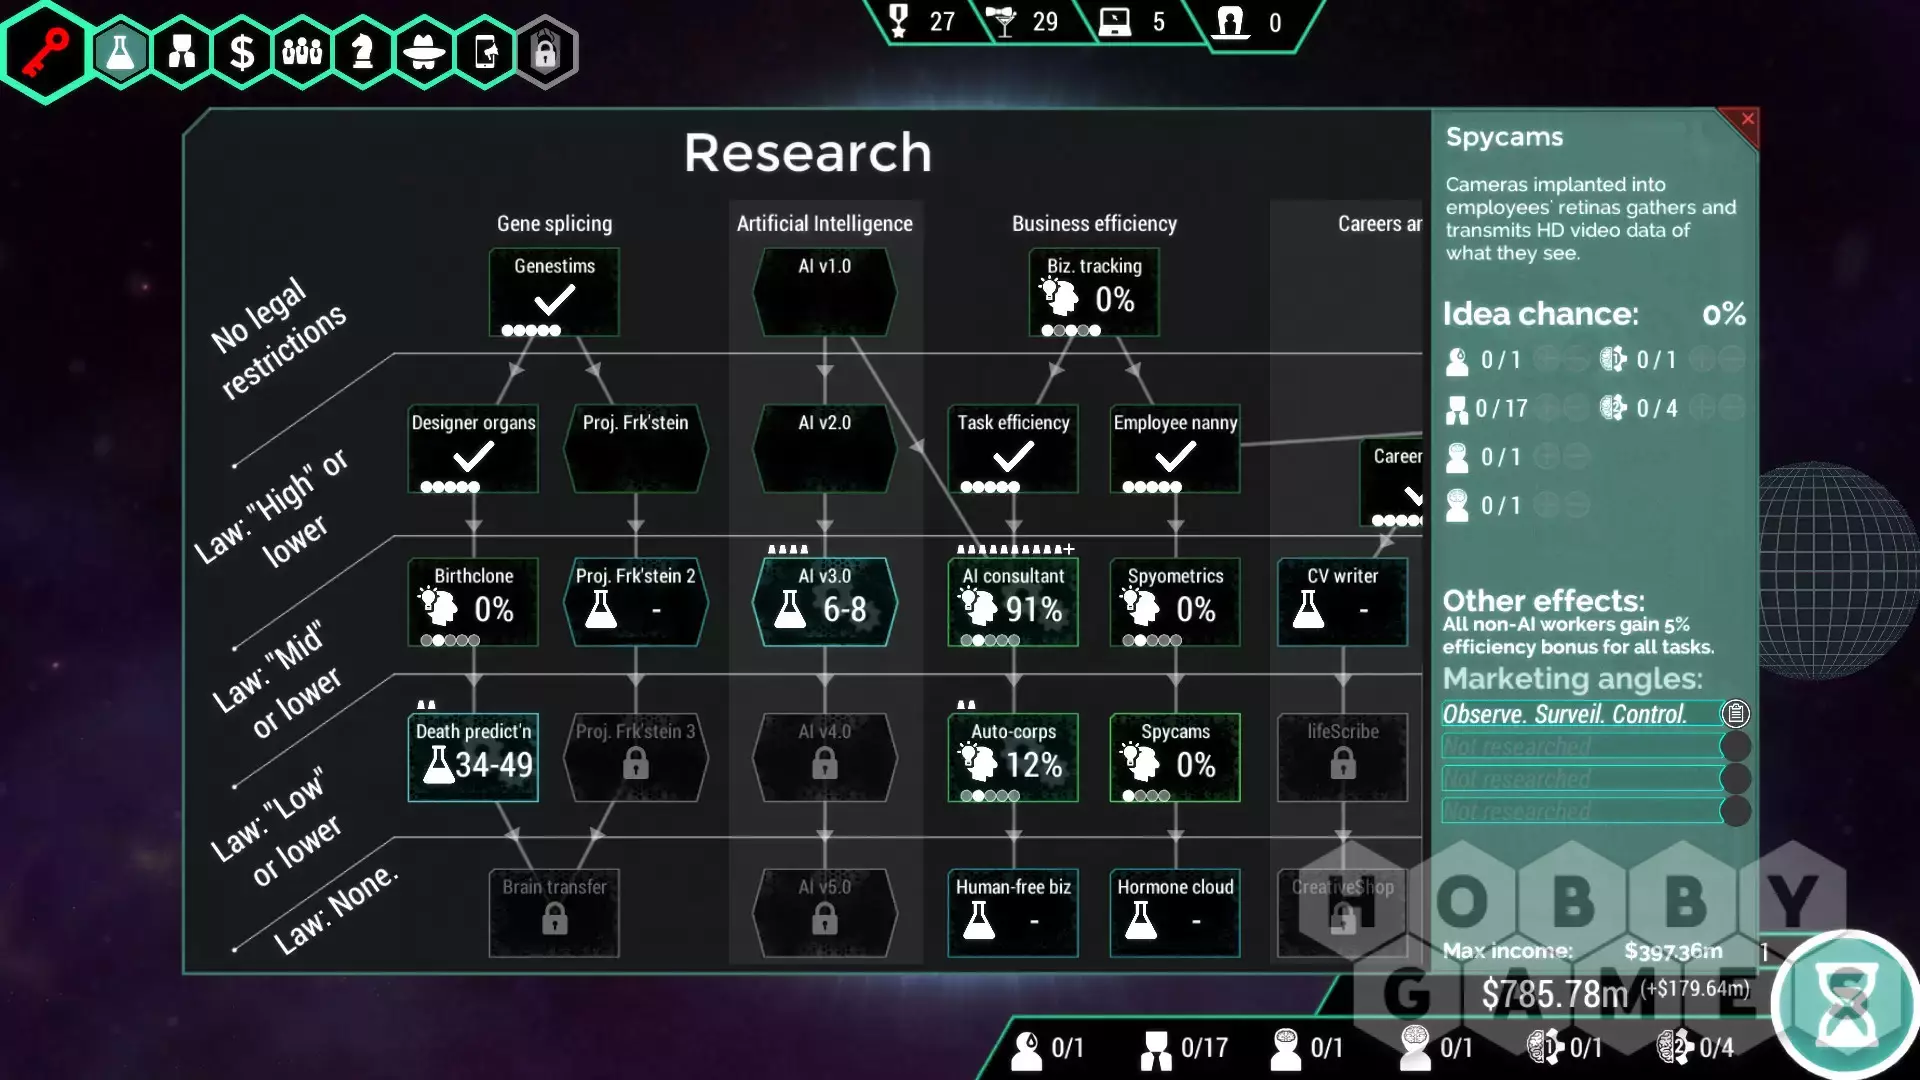Toggle the round button beside last Not researched
The image size is (1920, 1080).
1735,811
